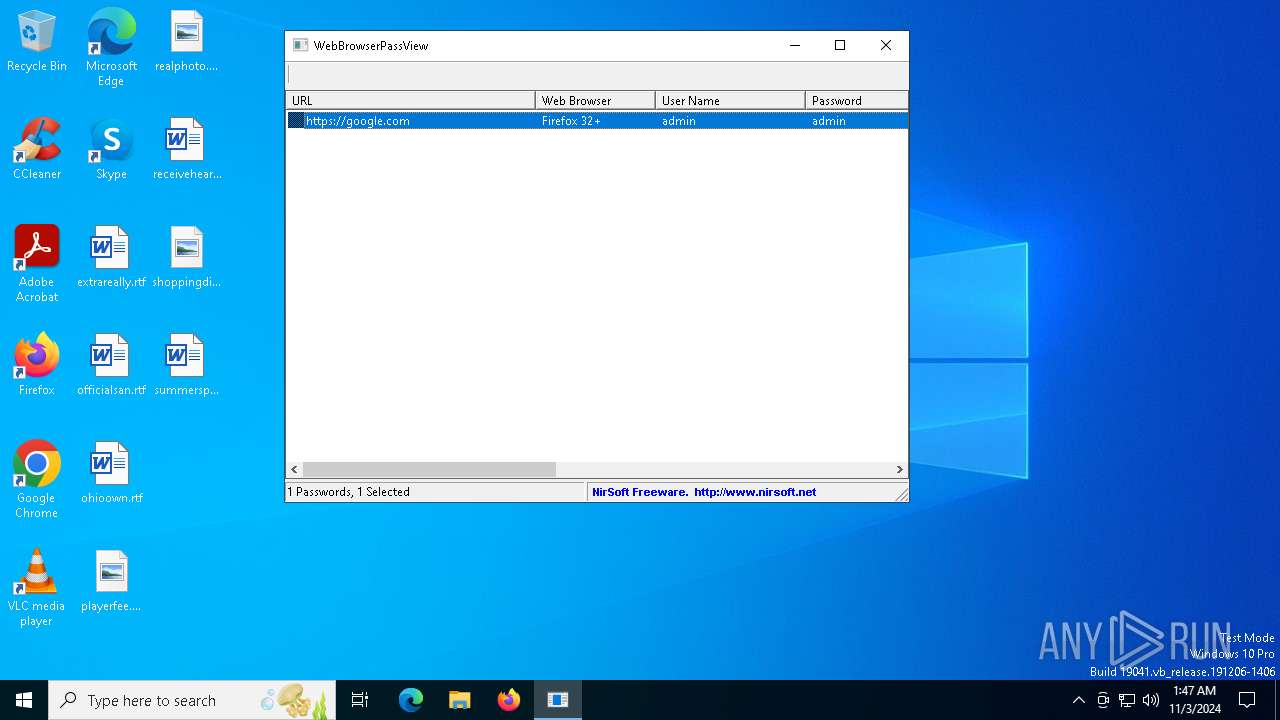Open Google Chrome desktop shortcut
The image size is (1280, 720).
(x=37, y=479)
